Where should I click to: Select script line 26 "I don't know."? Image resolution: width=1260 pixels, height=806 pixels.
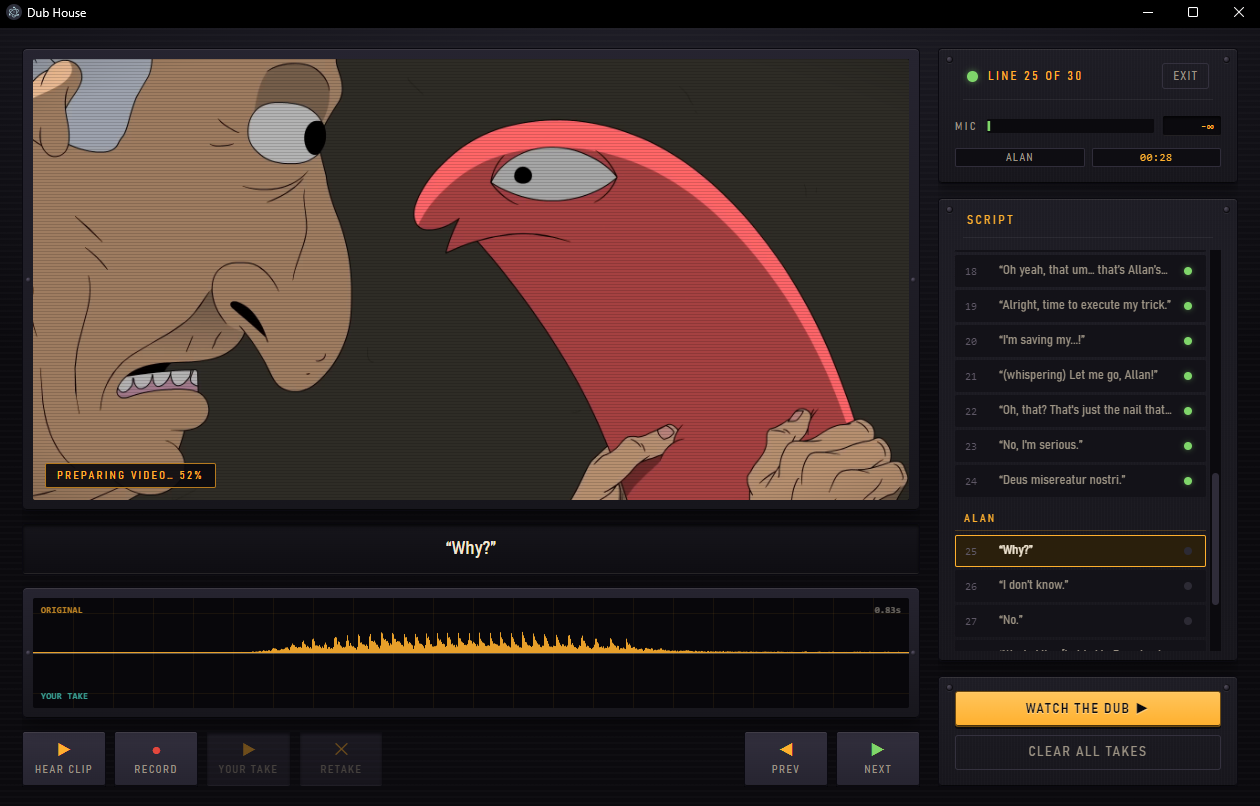(1080, 585)
